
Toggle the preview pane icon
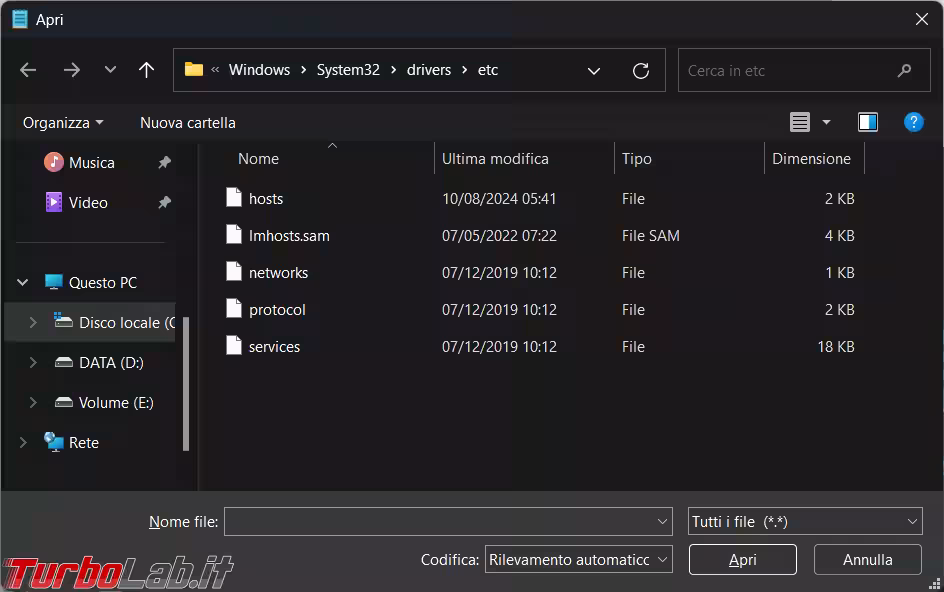tap(867, 122)
